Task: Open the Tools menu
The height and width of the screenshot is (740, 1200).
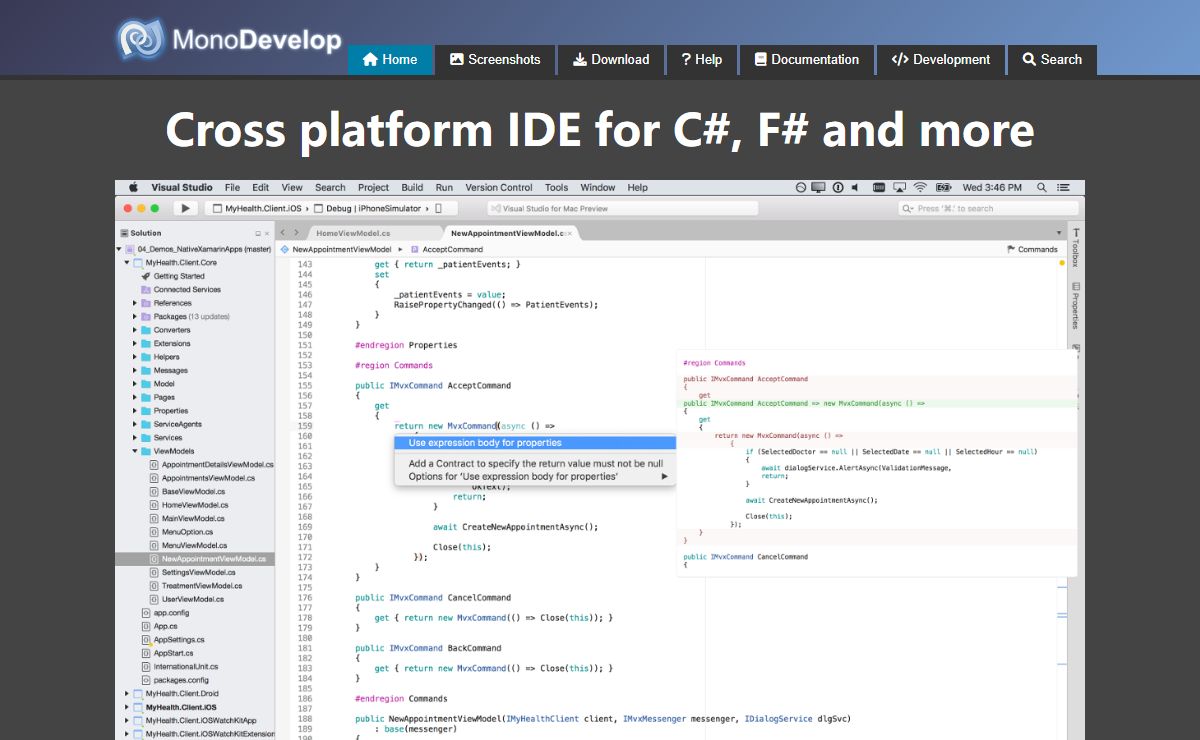Action: (x=556, y=187)
